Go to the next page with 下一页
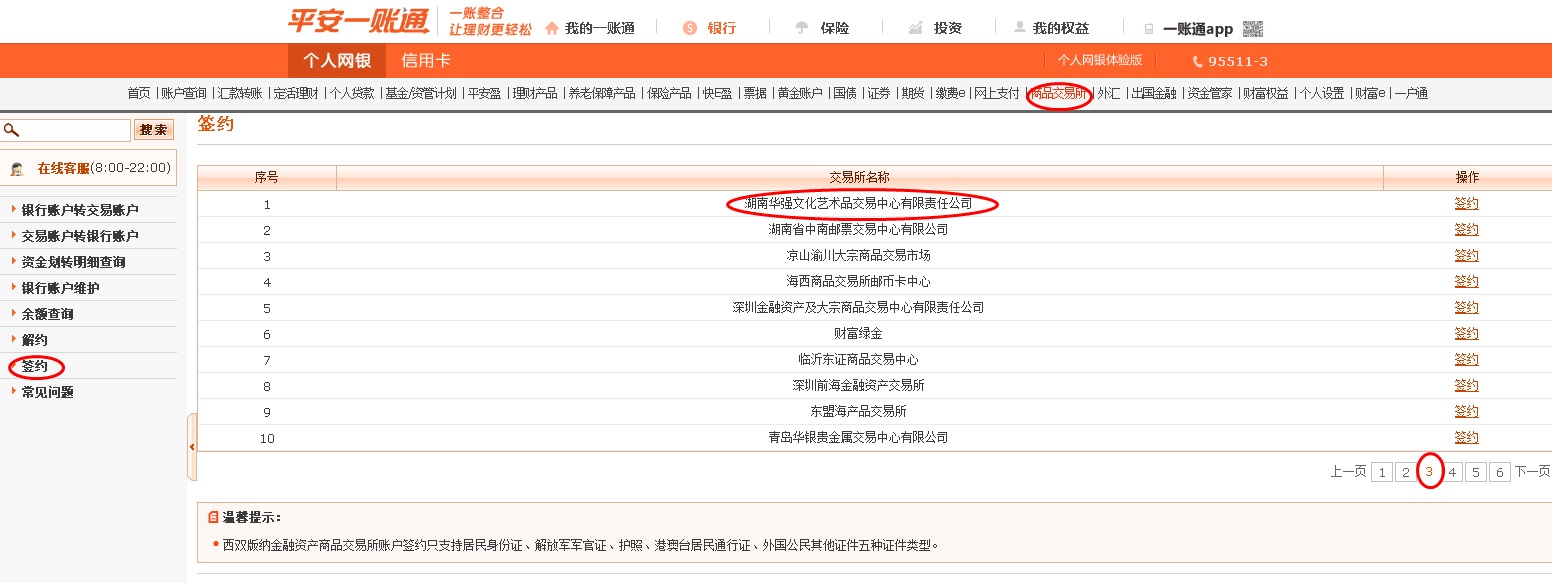 tap(1532, 472)
